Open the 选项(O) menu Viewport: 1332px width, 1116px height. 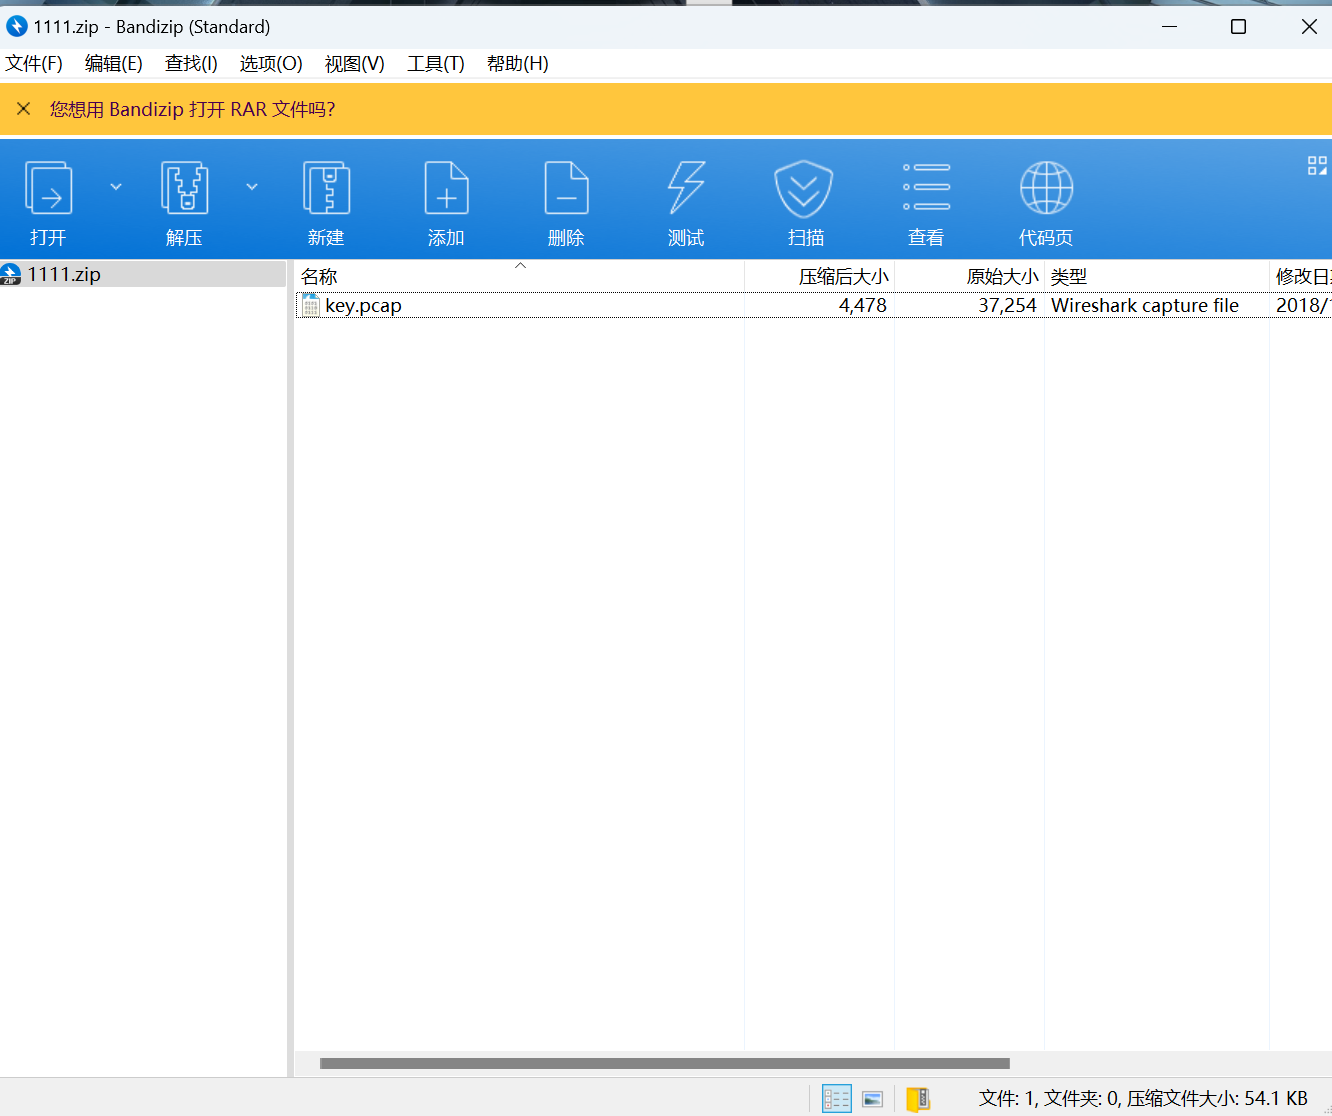pos(271,64)
